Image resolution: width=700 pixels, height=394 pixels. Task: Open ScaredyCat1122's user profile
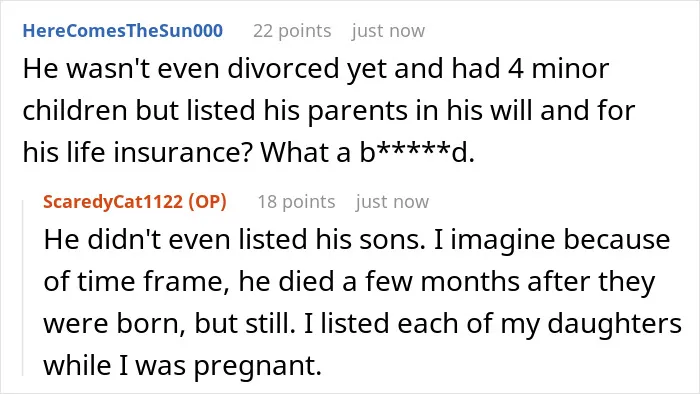coord(113,202)
